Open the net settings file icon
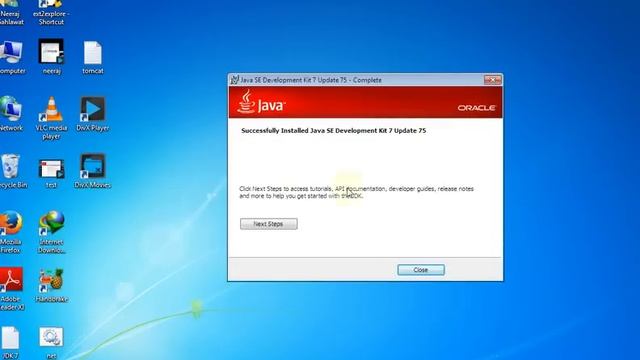640x360 pixels. [x=51, y=342]
